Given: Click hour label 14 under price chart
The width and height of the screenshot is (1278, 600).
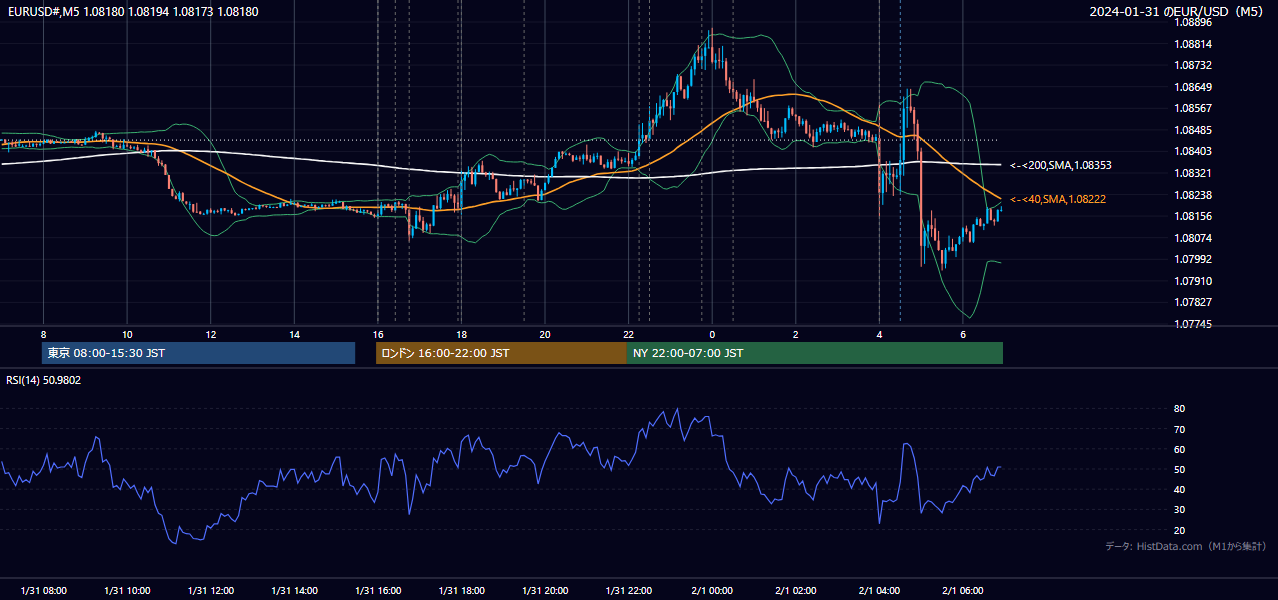Looking at the screenshot, I should [294, 334].
